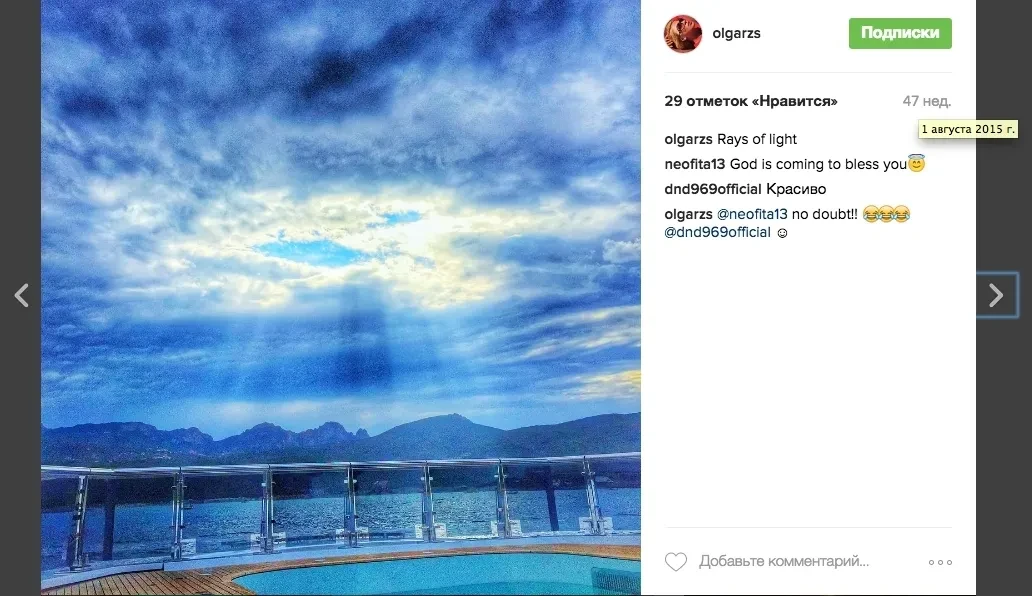The width and height of the screenshot is (1032, 596).
Task: Click the 1 августа 2015 г. date tooltip
Action: tap(968, 129)
